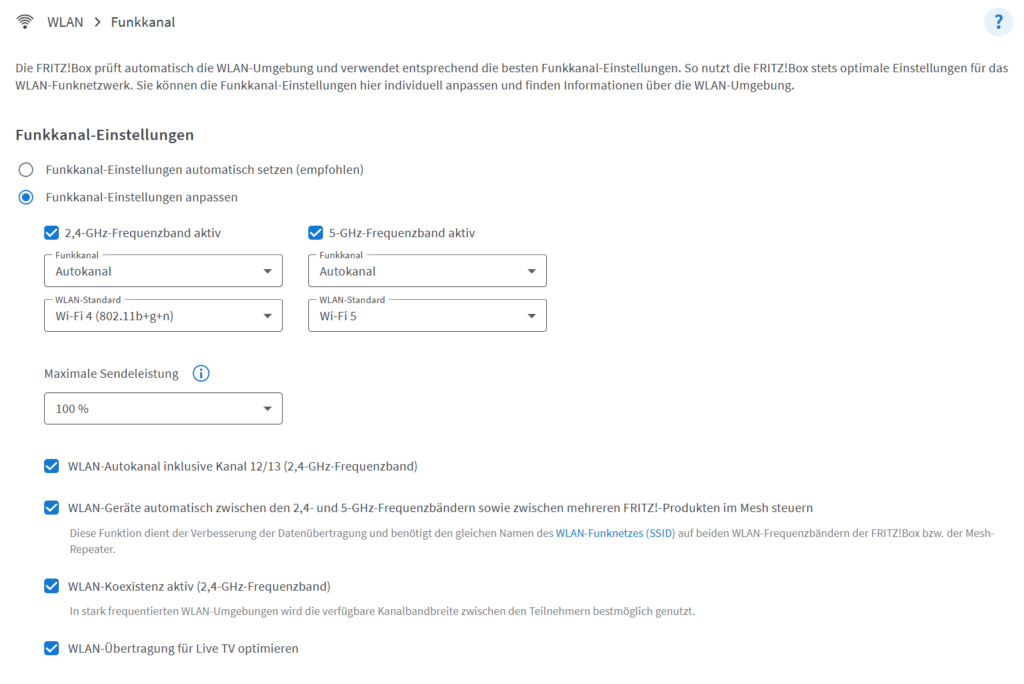Click the WLAN breadcrumb item

[65, 22]
